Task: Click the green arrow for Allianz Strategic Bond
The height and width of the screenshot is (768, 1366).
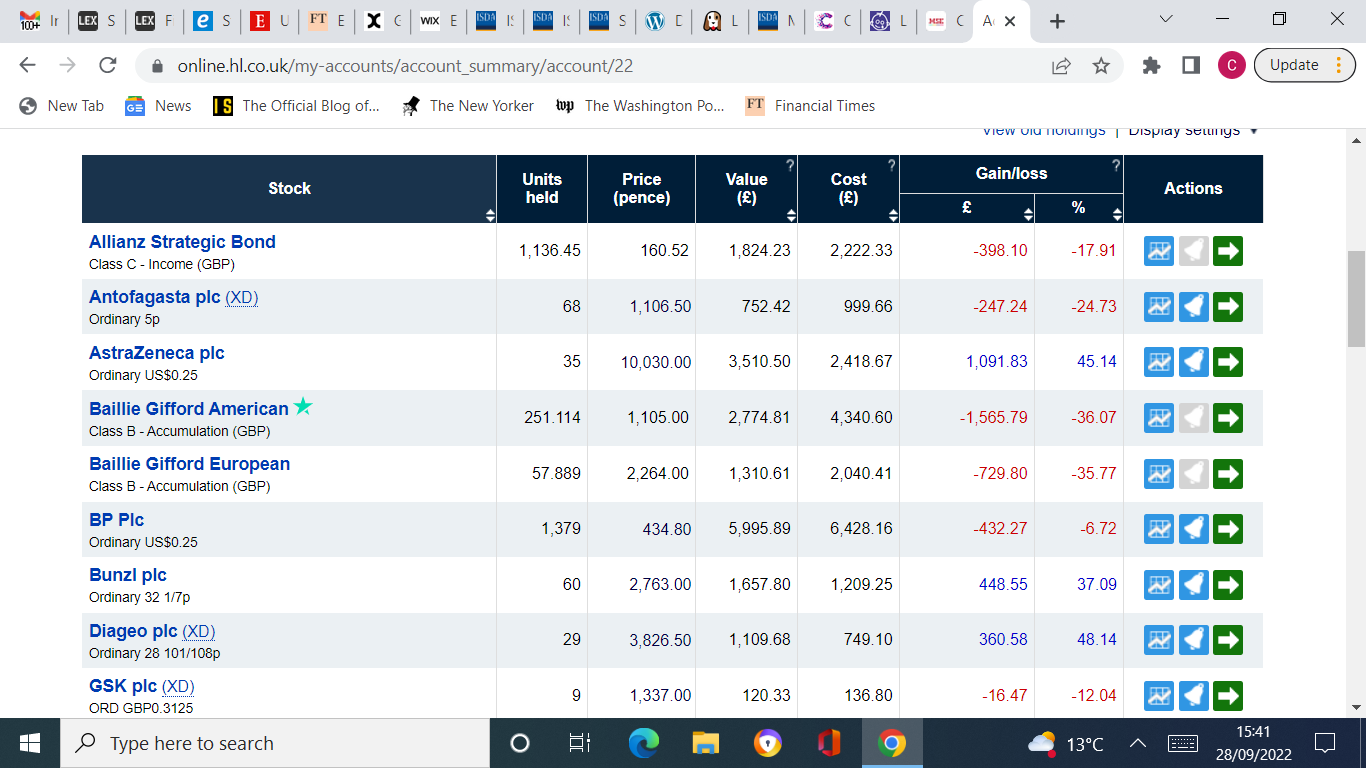Action: click(1228, 251)
